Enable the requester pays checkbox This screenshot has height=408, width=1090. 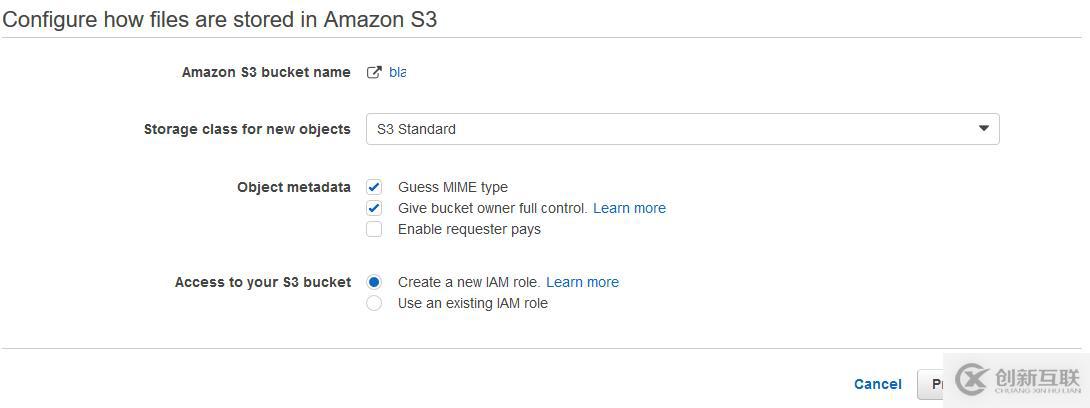374,229
